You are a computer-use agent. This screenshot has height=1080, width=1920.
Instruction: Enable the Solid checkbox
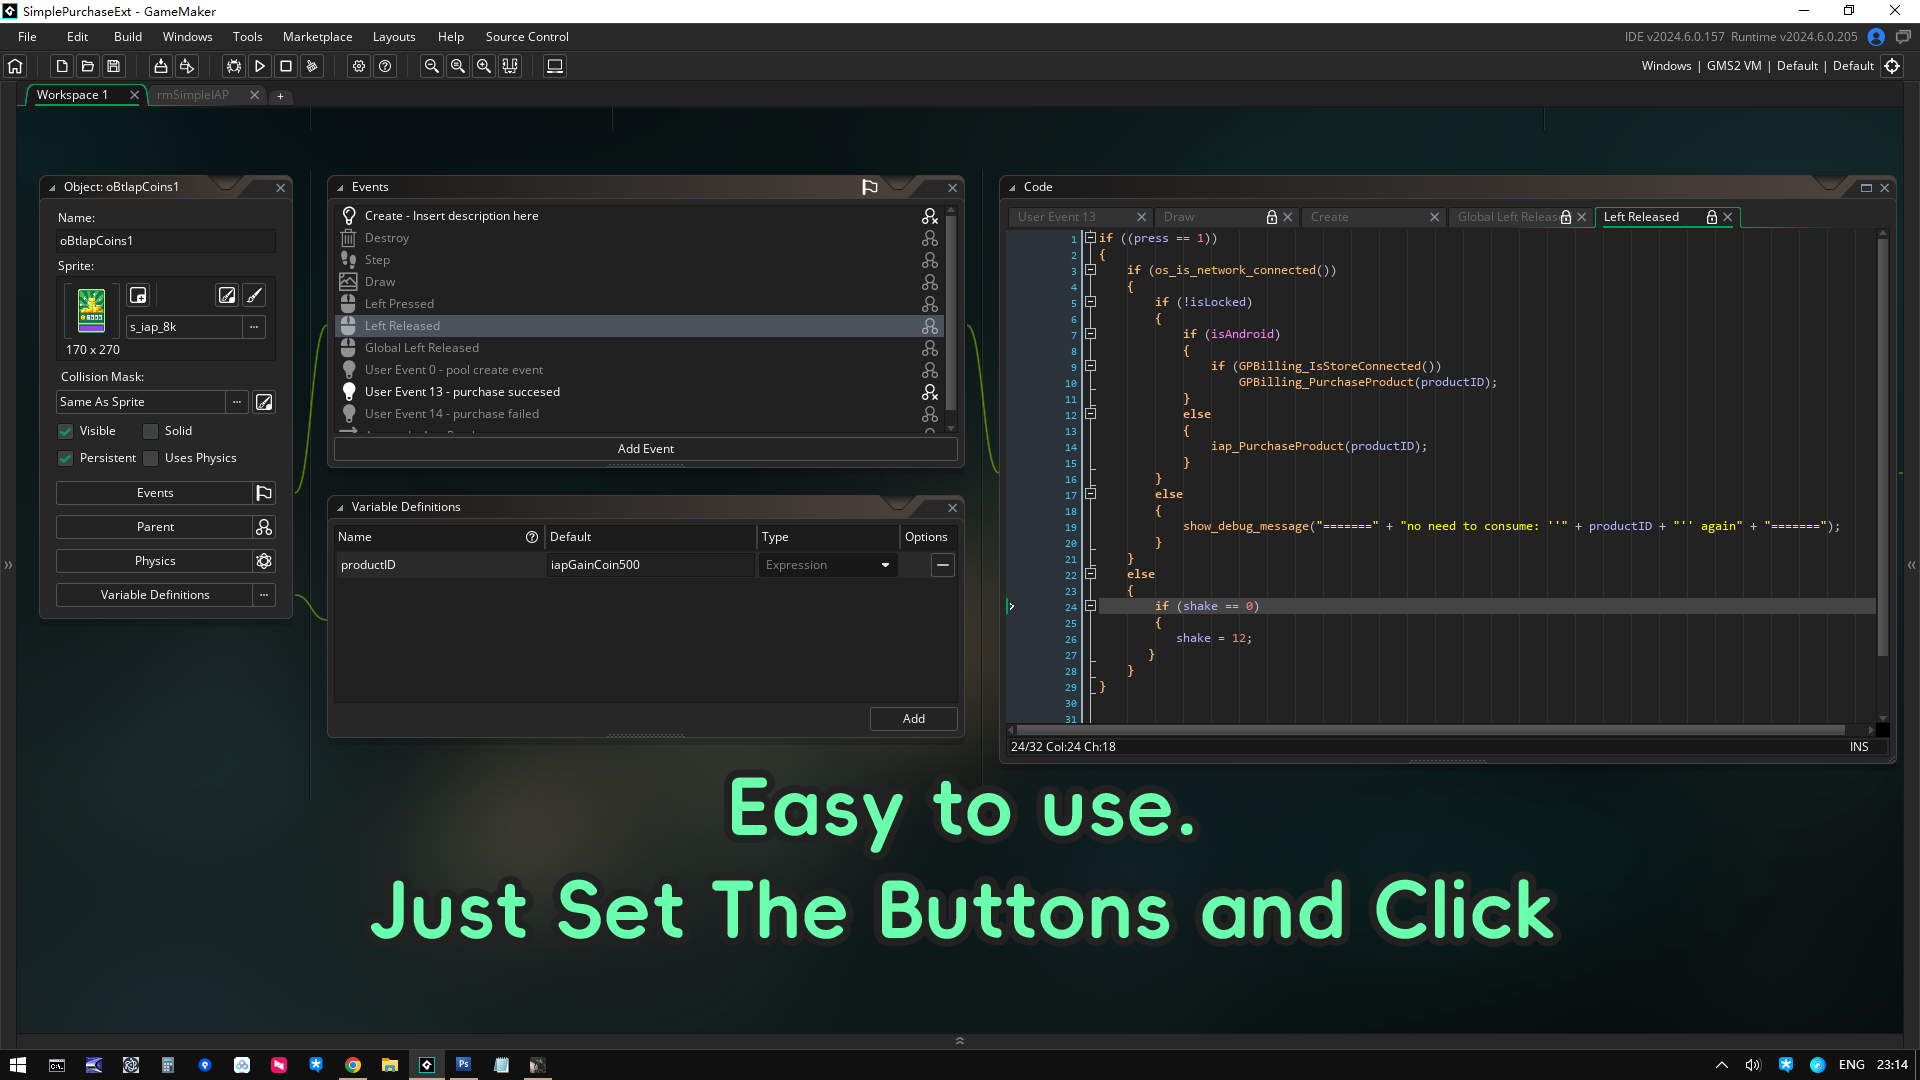point(150,431)
